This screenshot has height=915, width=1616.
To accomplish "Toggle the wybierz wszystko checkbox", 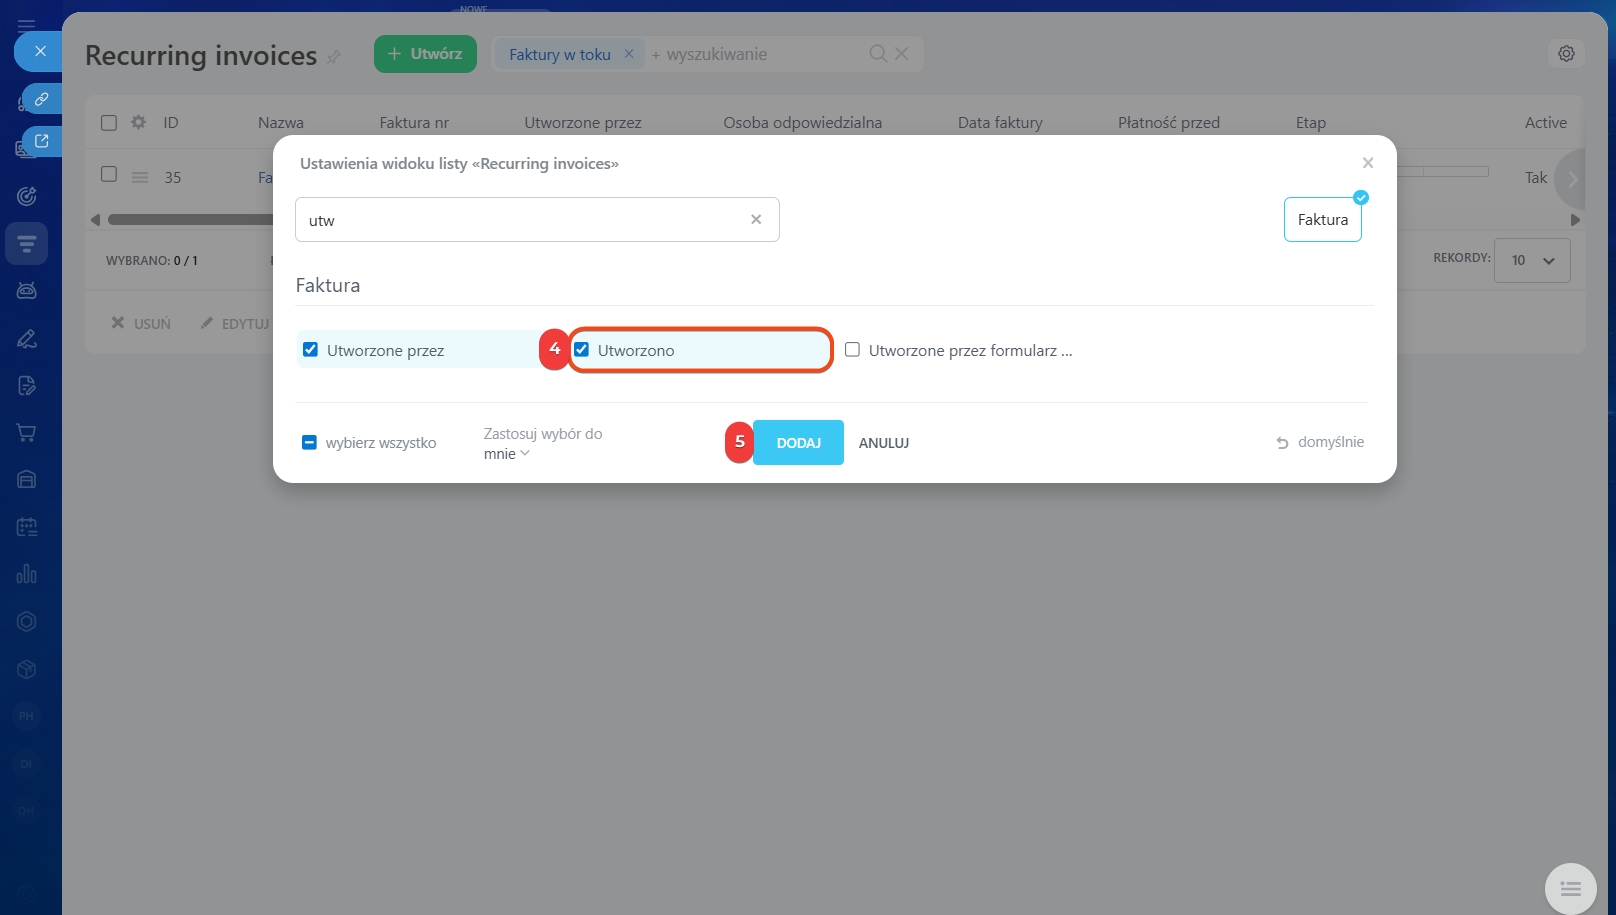I will [x=309, y=442].
